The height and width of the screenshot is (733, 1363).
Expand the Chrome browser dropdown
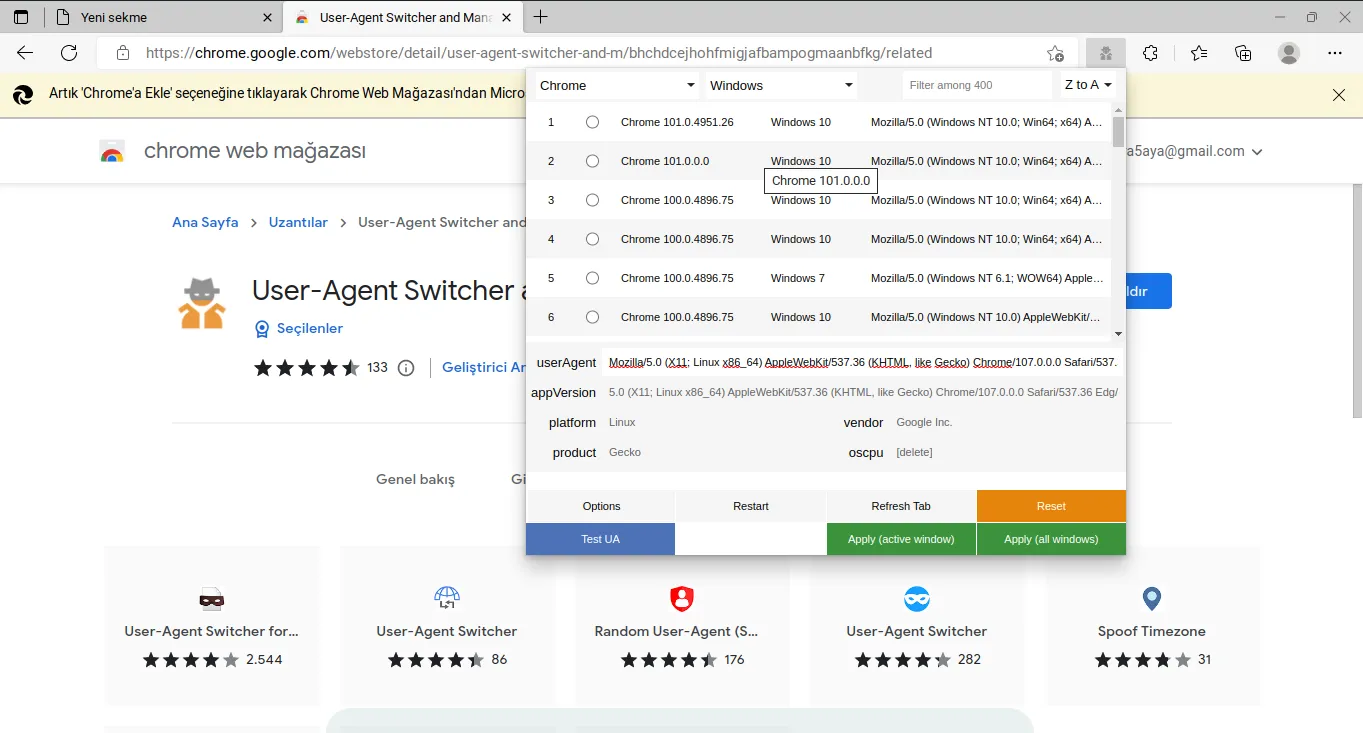[616, 86]
